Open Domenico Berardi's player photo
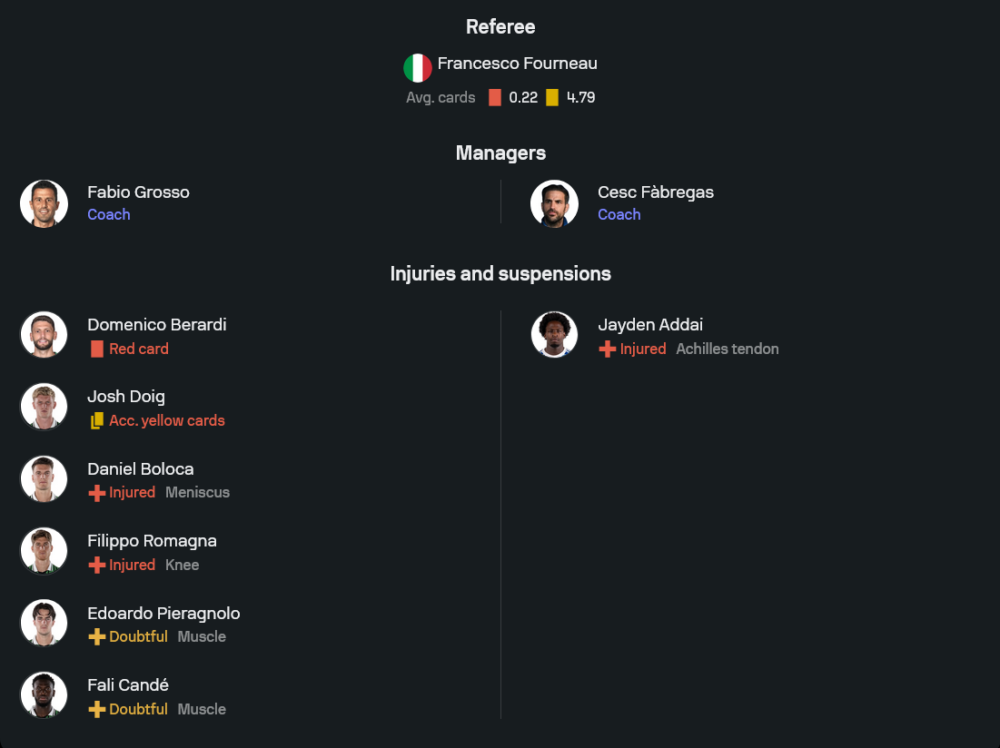The image size is (1000, 748). pyautogui.click(x=44, y=335)
